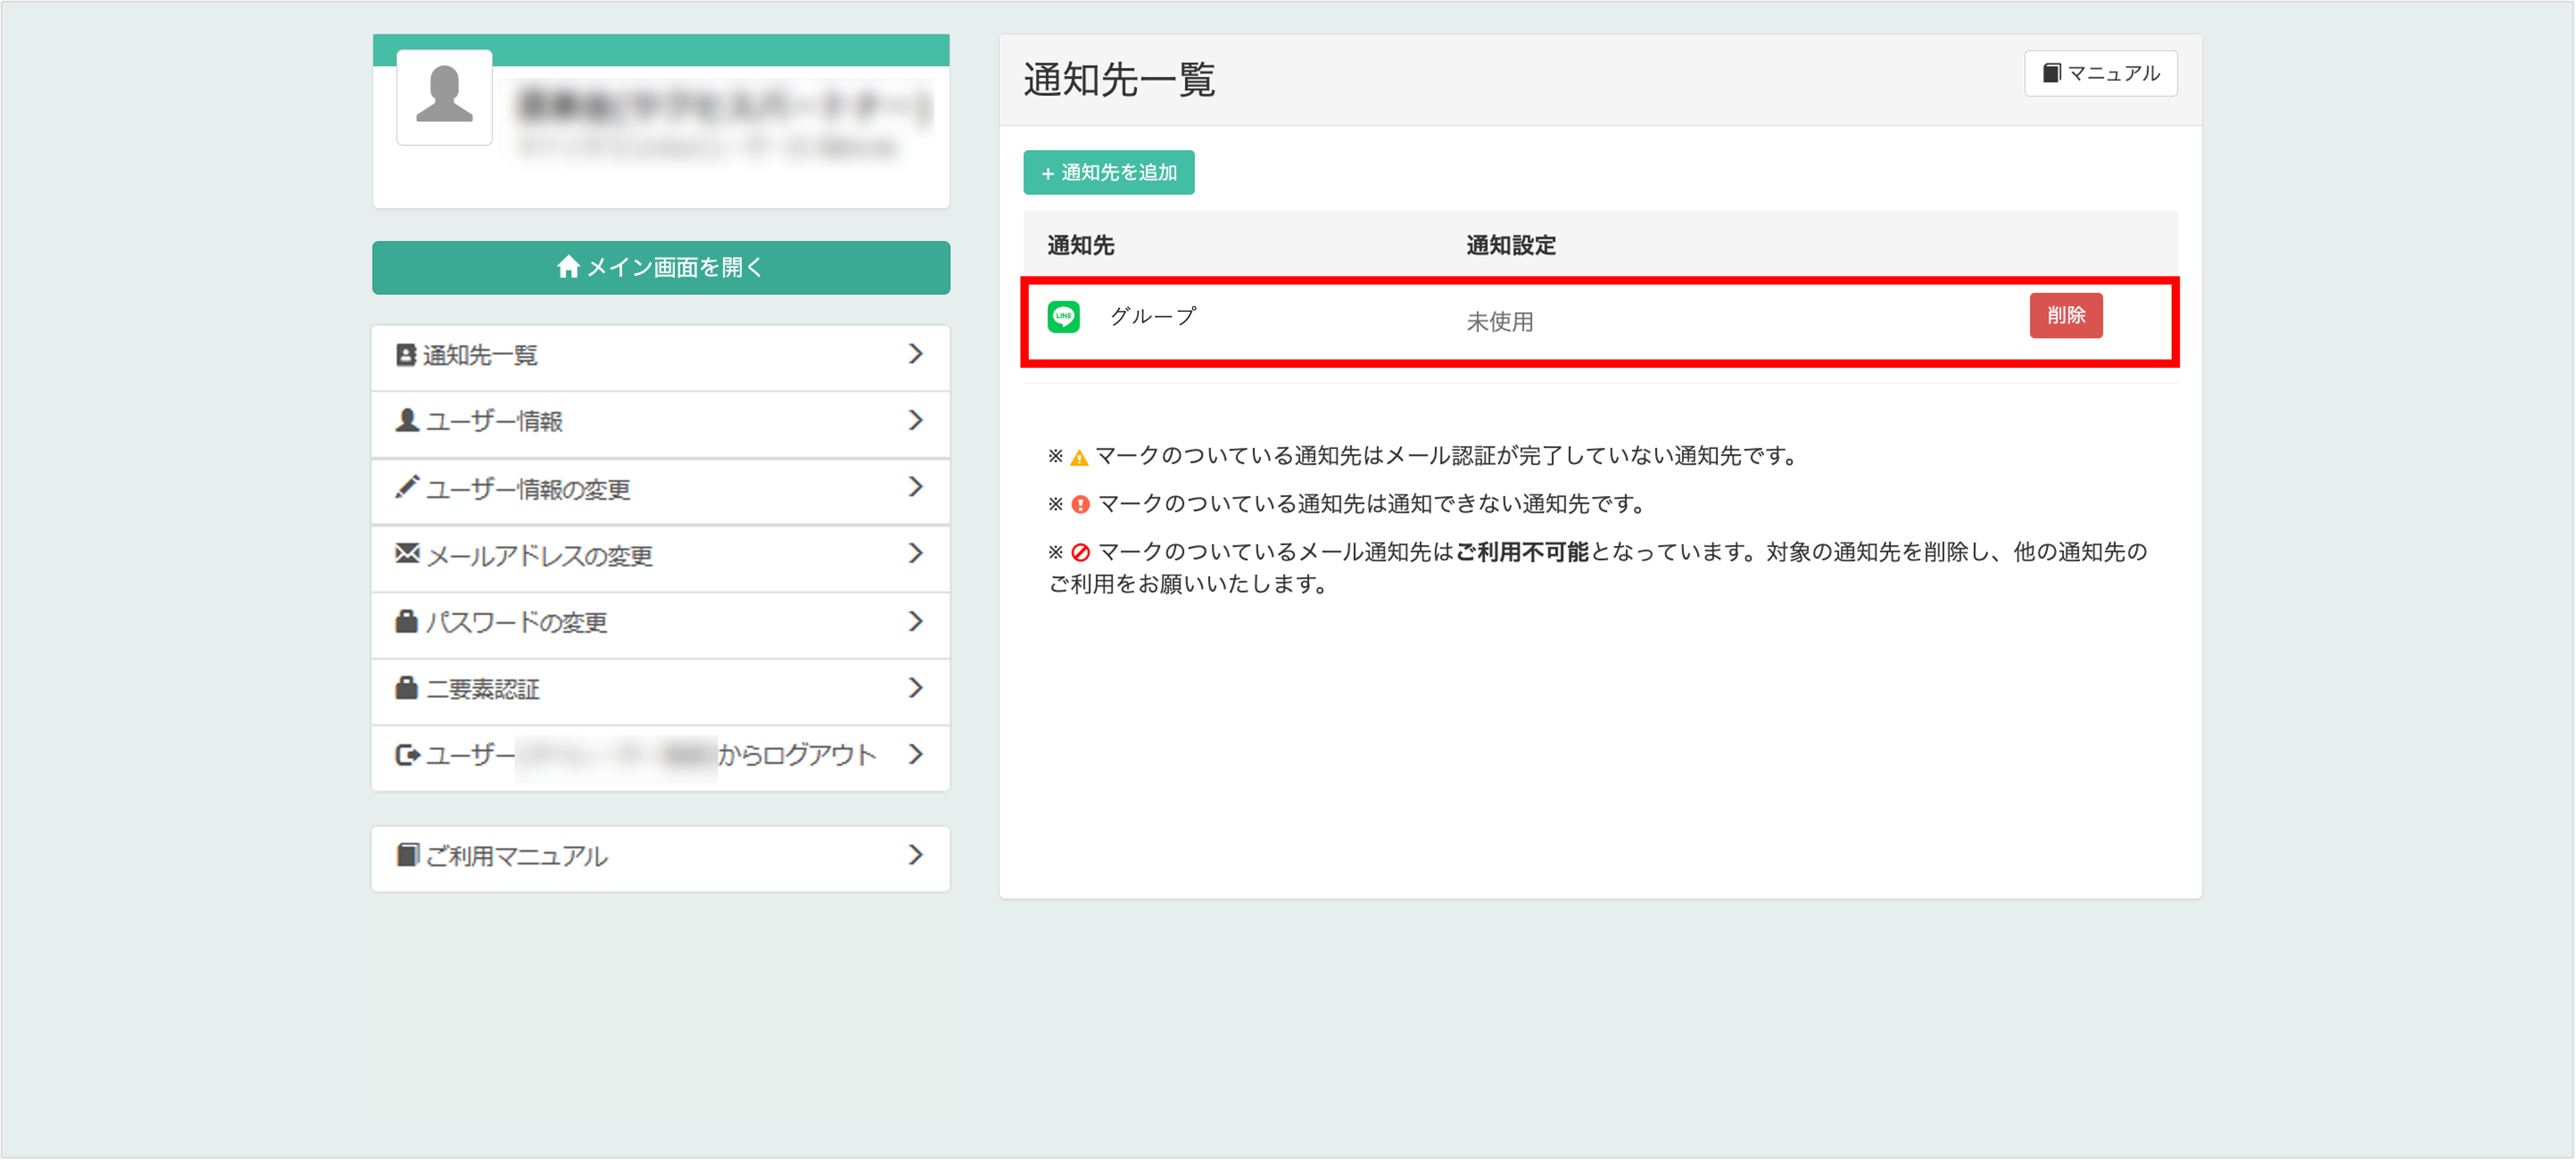Open the 二要素認証 menu entry
The image size is (2576, 1160).
click(x=483, y=689)
